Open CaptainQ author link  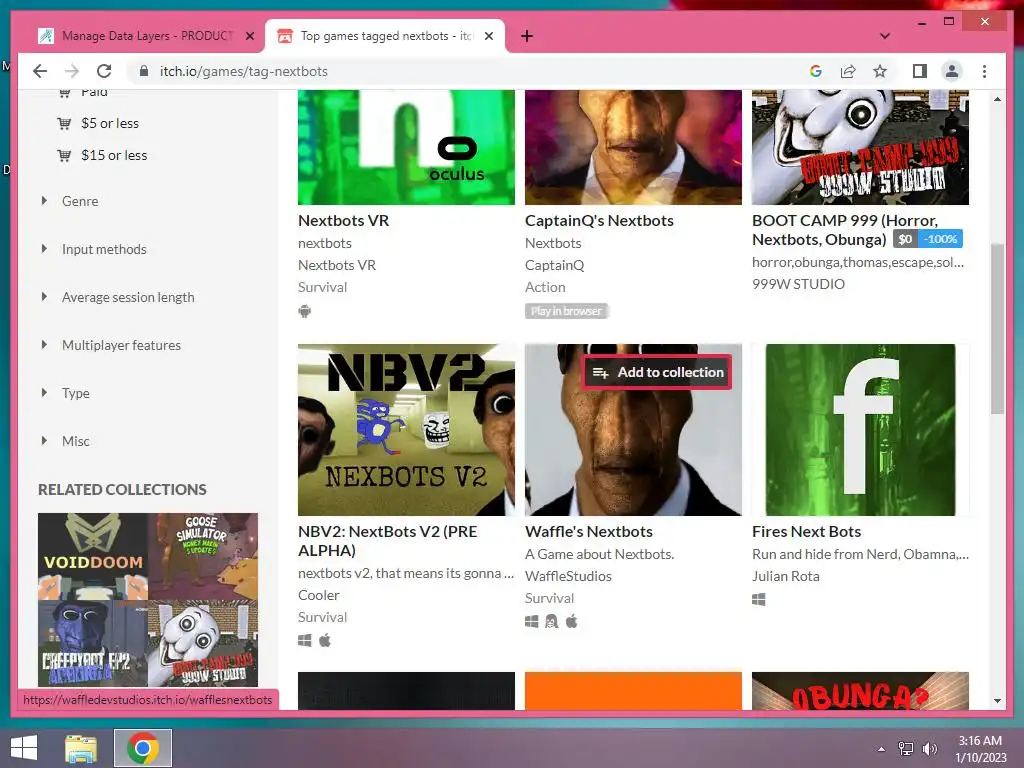[x=554, y=265]
